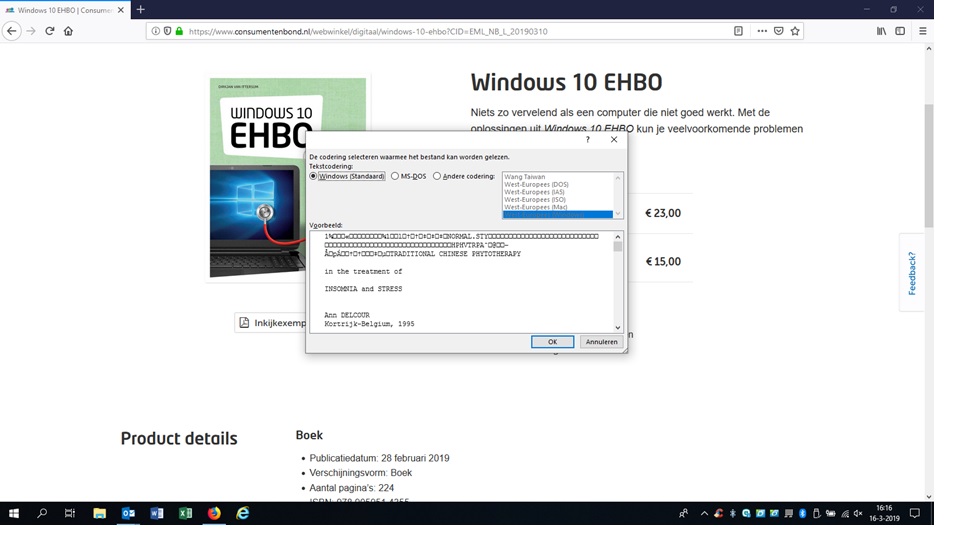Bookmark this page with the star

tap(795, 31)
